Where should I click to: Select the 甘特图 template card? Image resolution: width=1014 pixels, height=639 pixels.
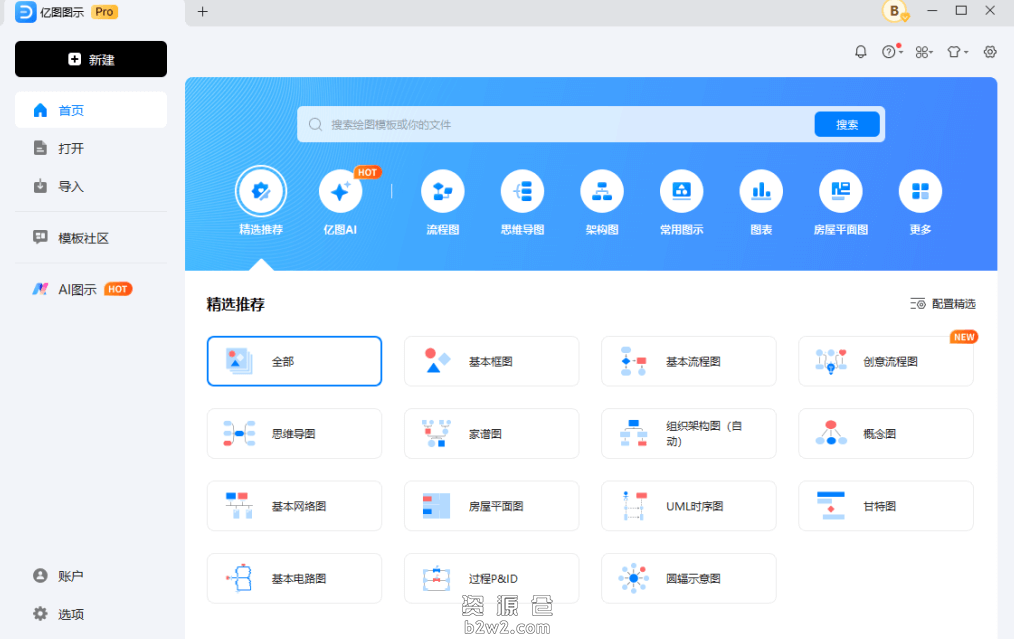coord(885,506)
